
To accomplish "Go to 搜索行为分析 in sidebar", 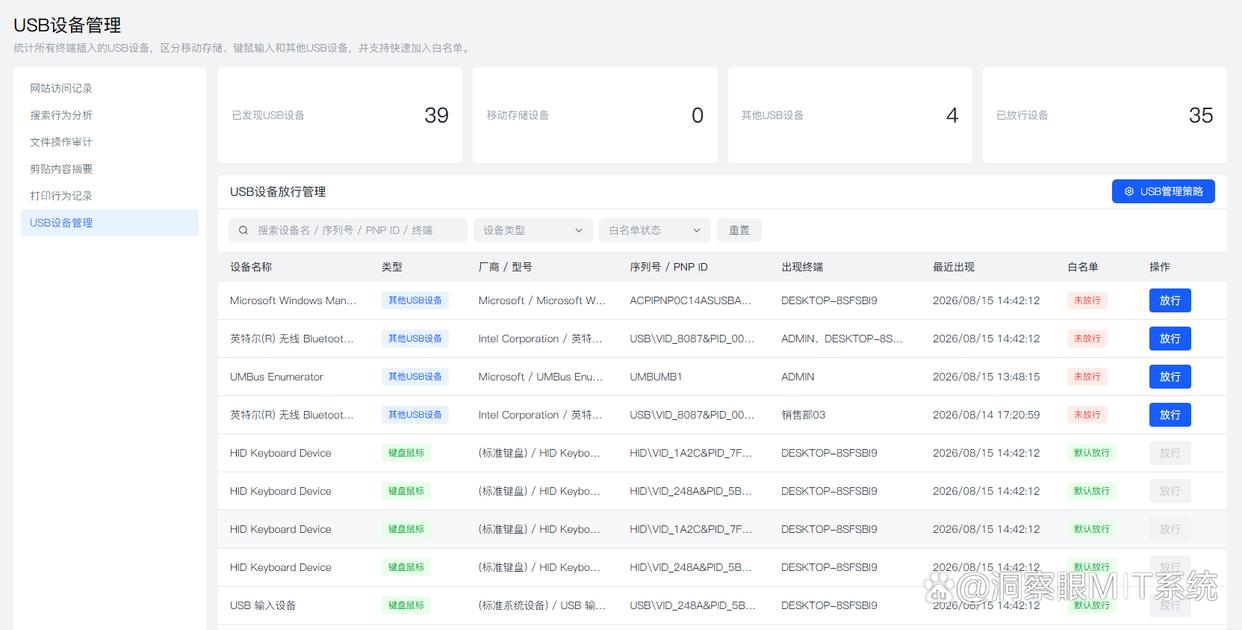I will (x=110, y=115).
